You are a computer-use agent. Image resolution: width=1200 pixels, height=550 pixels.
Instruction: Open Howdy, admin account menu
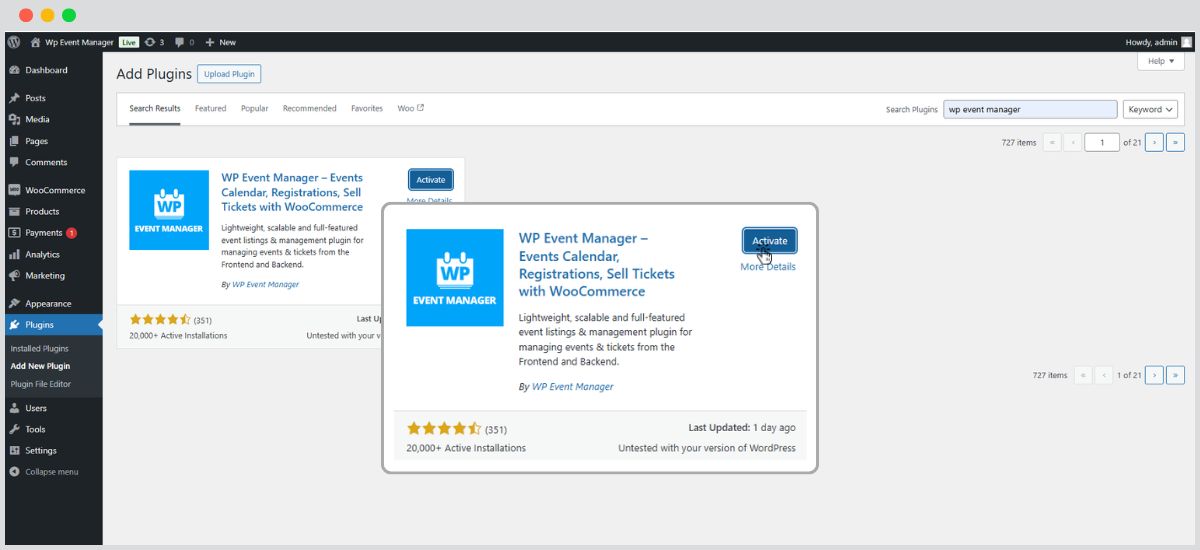coord(1158,42)
